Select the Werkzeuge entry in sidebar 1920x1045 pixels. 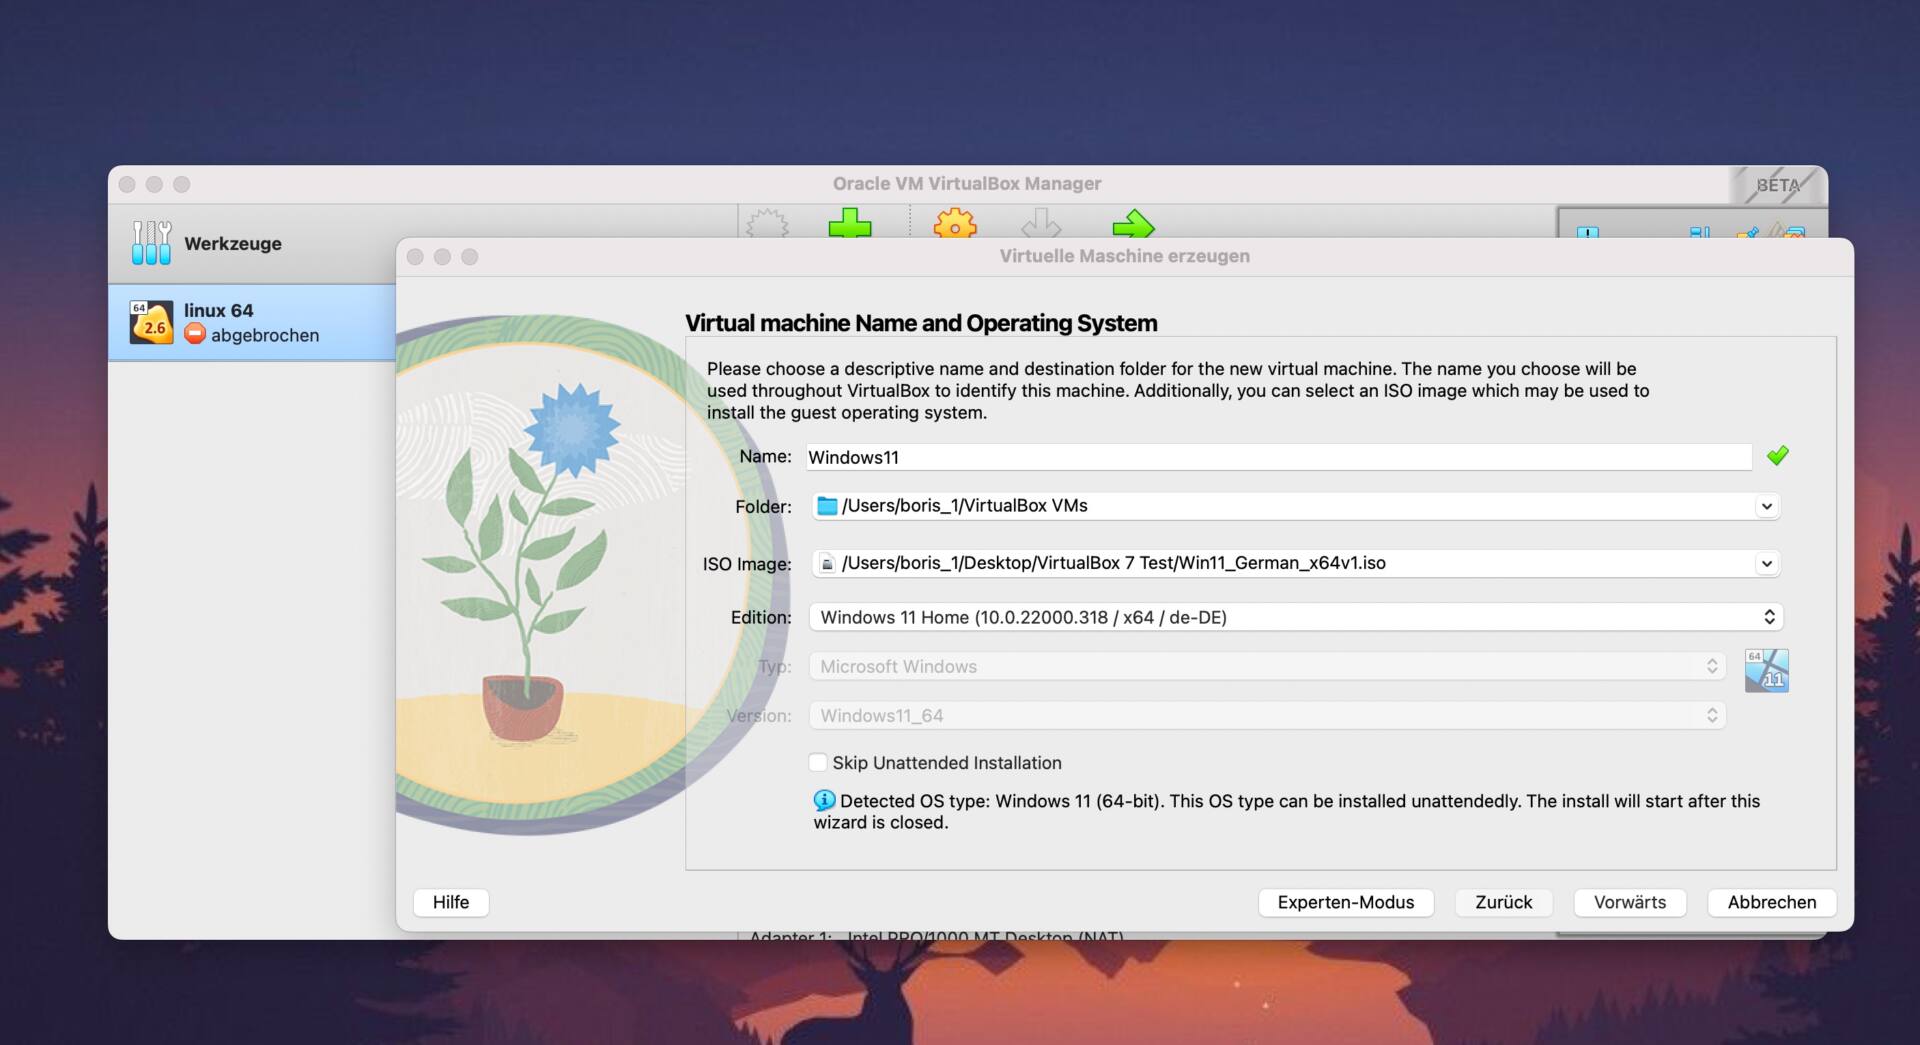click(233, 244)
